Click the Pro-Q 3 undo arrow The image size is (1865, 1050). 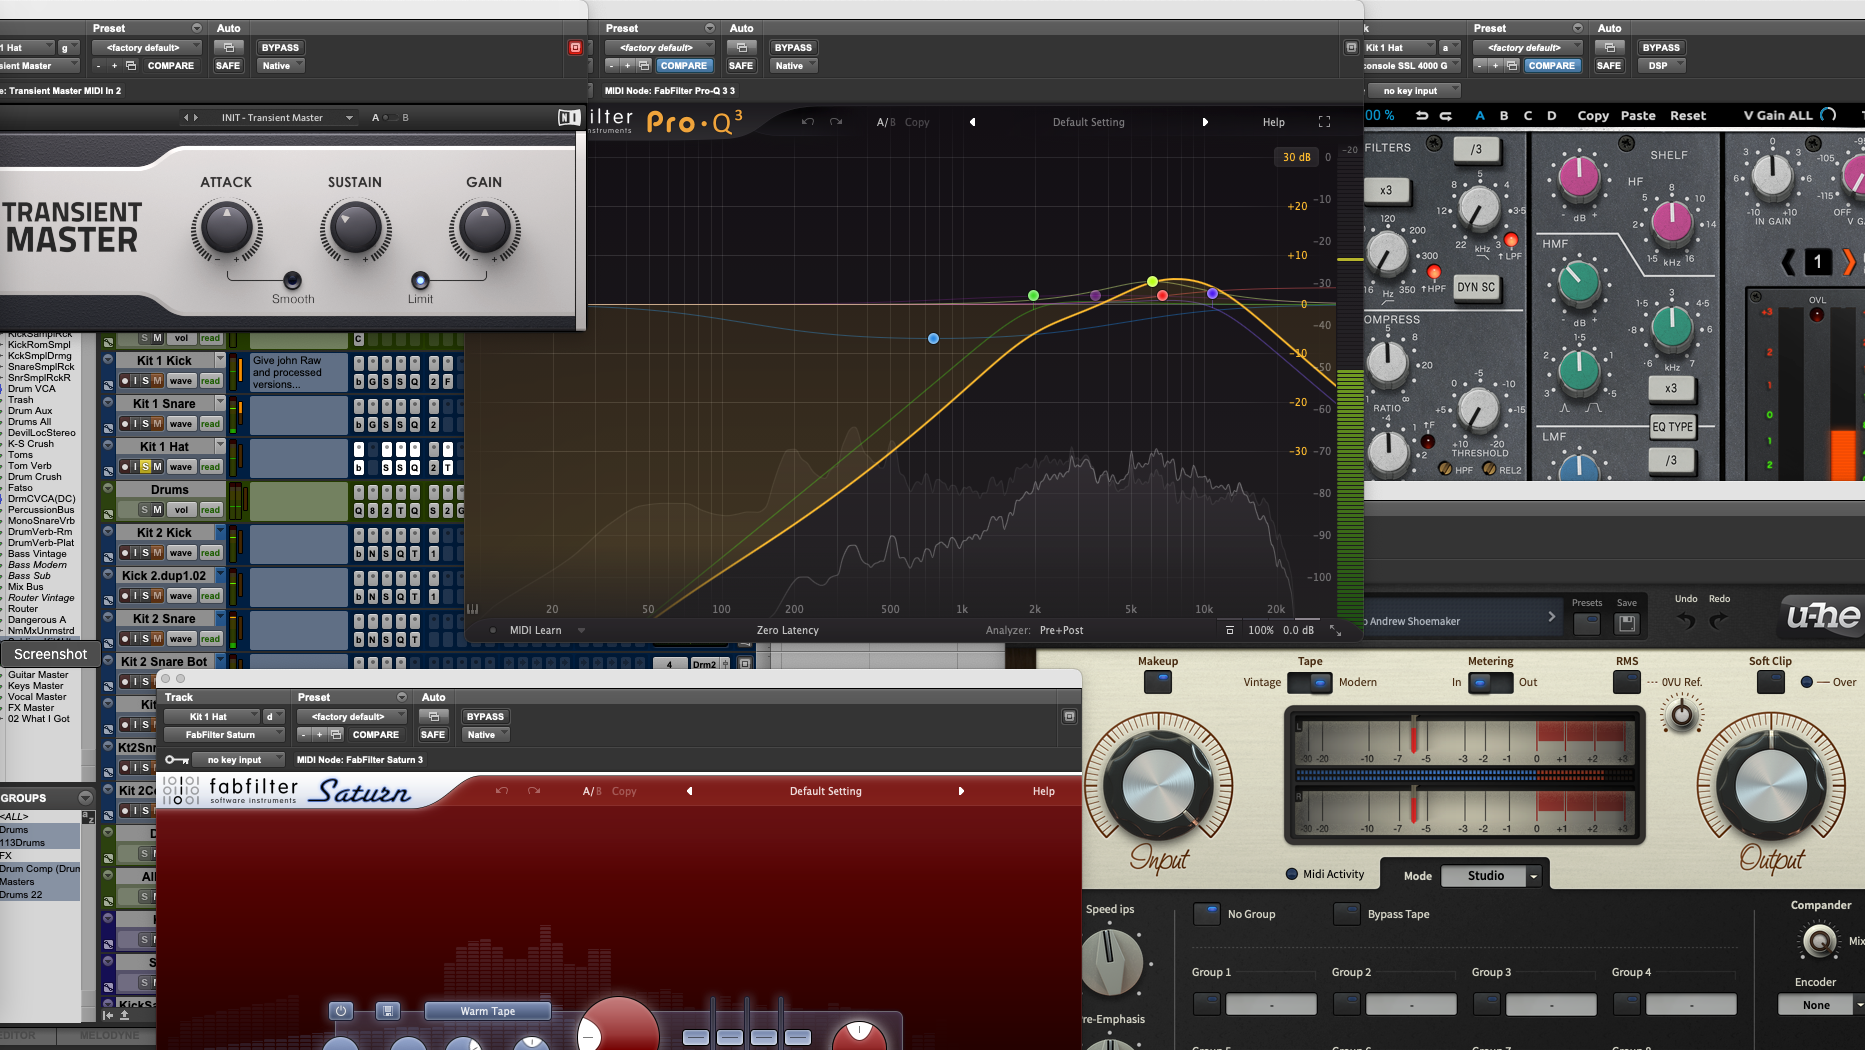pos(807,122)
